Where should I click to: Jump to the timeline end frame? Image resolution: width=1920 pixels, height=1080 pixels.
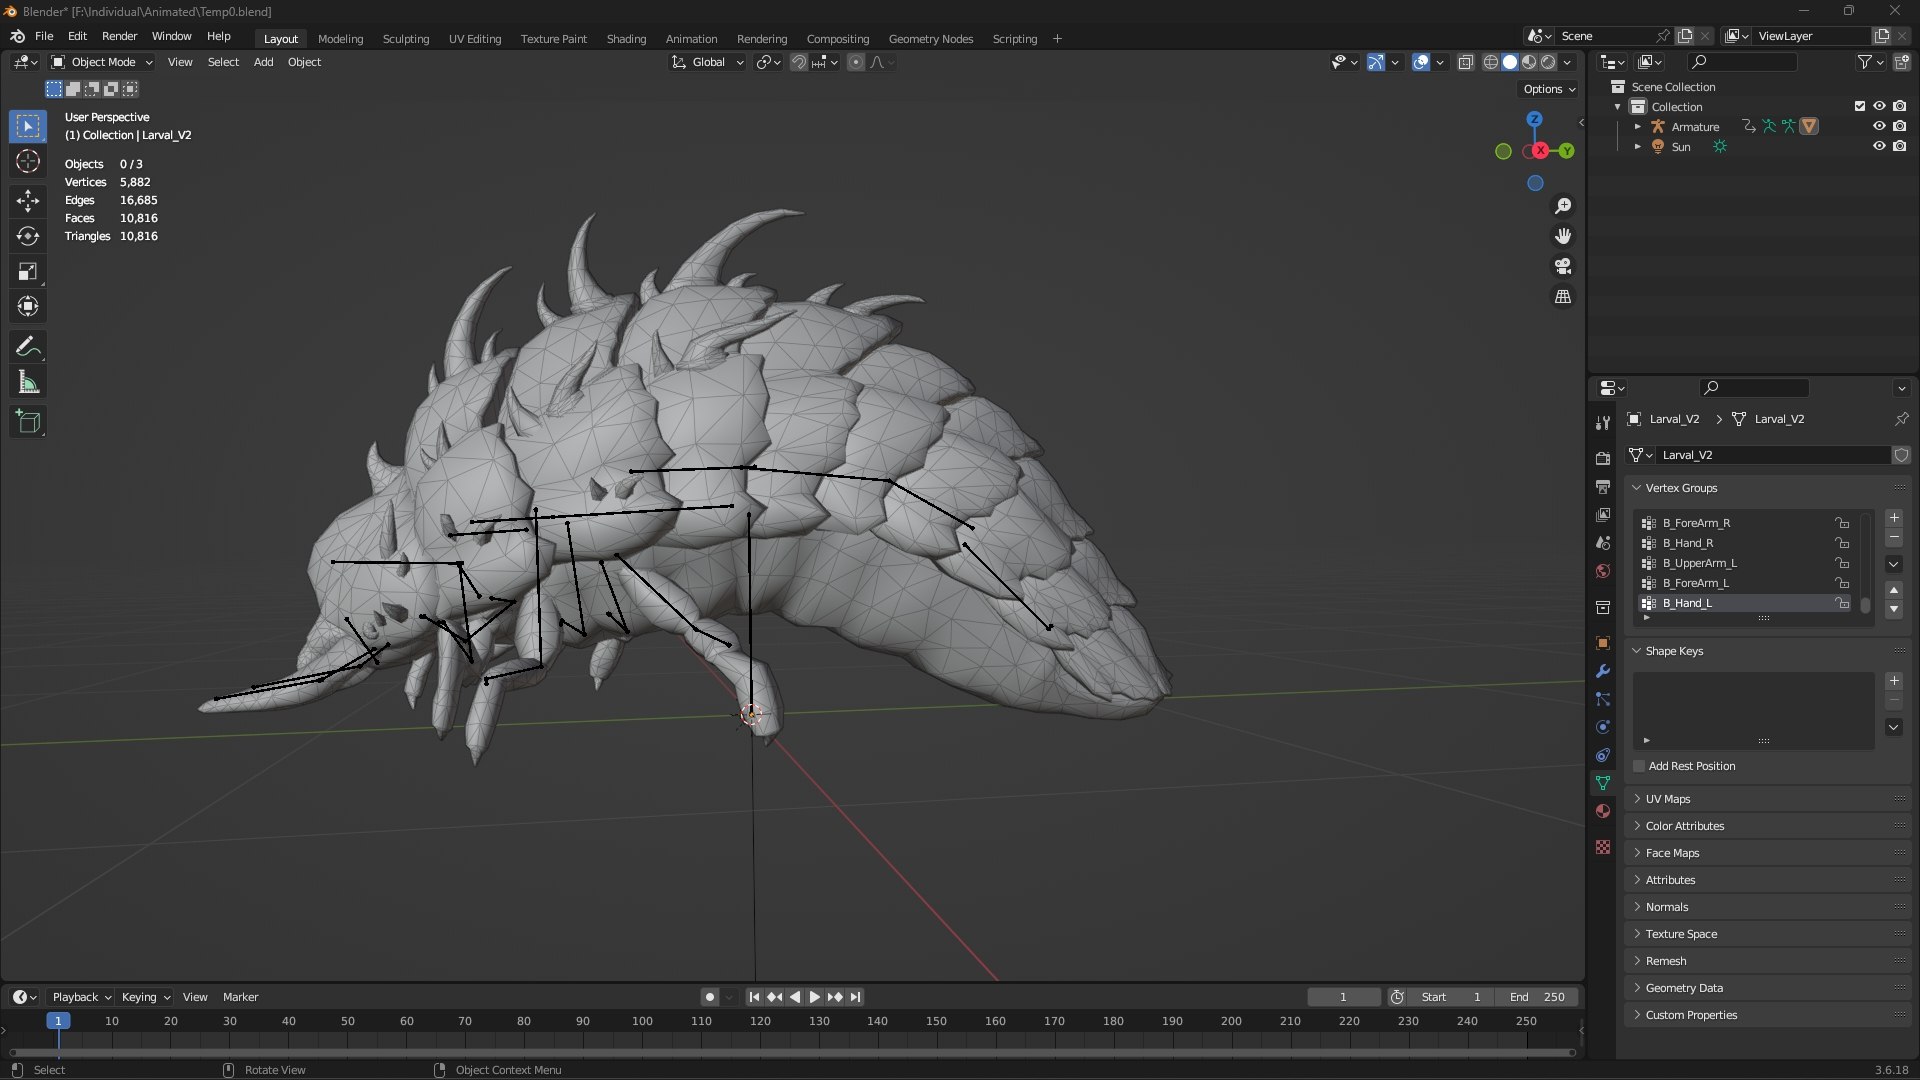click(855, 997)
